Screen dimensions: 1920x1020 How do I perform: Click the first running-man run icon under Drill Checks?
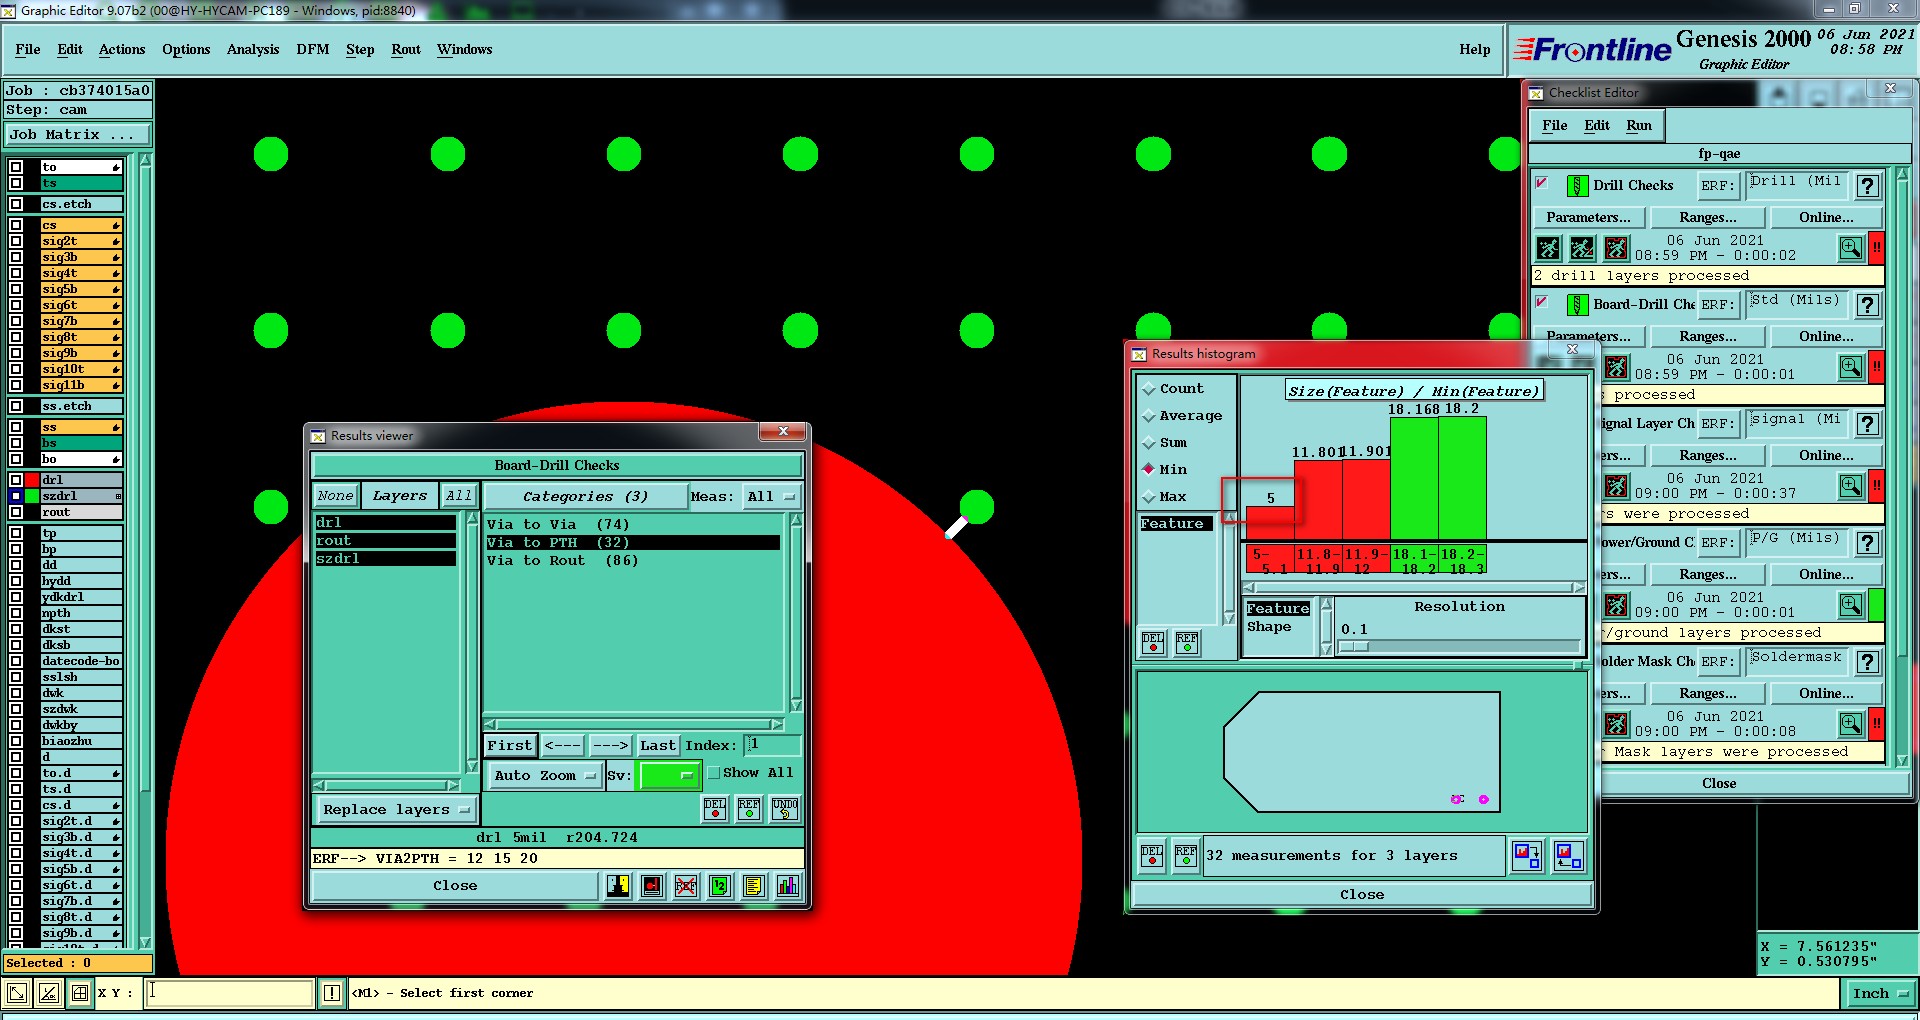[x=1548, y=248]
